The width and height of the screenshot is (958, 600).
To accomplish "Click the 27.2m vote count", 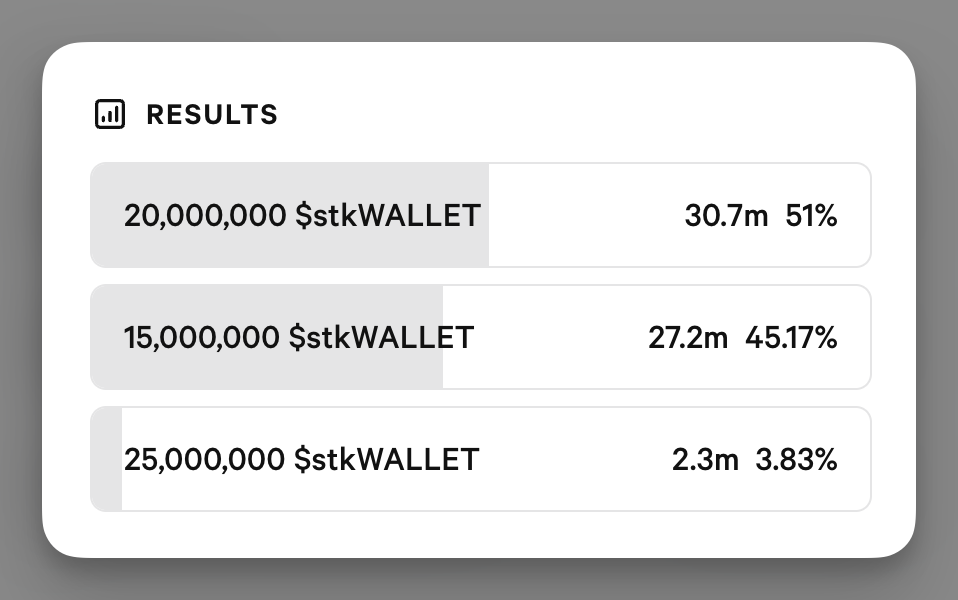I will point(688,337).
